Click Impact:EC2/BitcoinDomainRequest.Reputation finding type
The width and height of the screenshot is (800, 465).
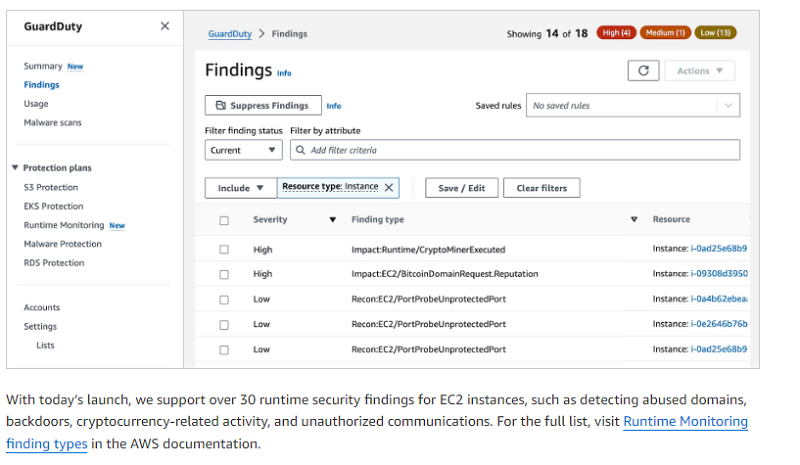(x=445, y=274)
